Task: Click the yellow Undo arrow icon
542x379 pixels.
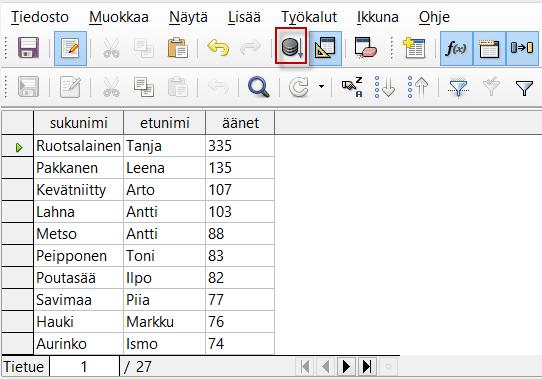Action: [218, 48]
